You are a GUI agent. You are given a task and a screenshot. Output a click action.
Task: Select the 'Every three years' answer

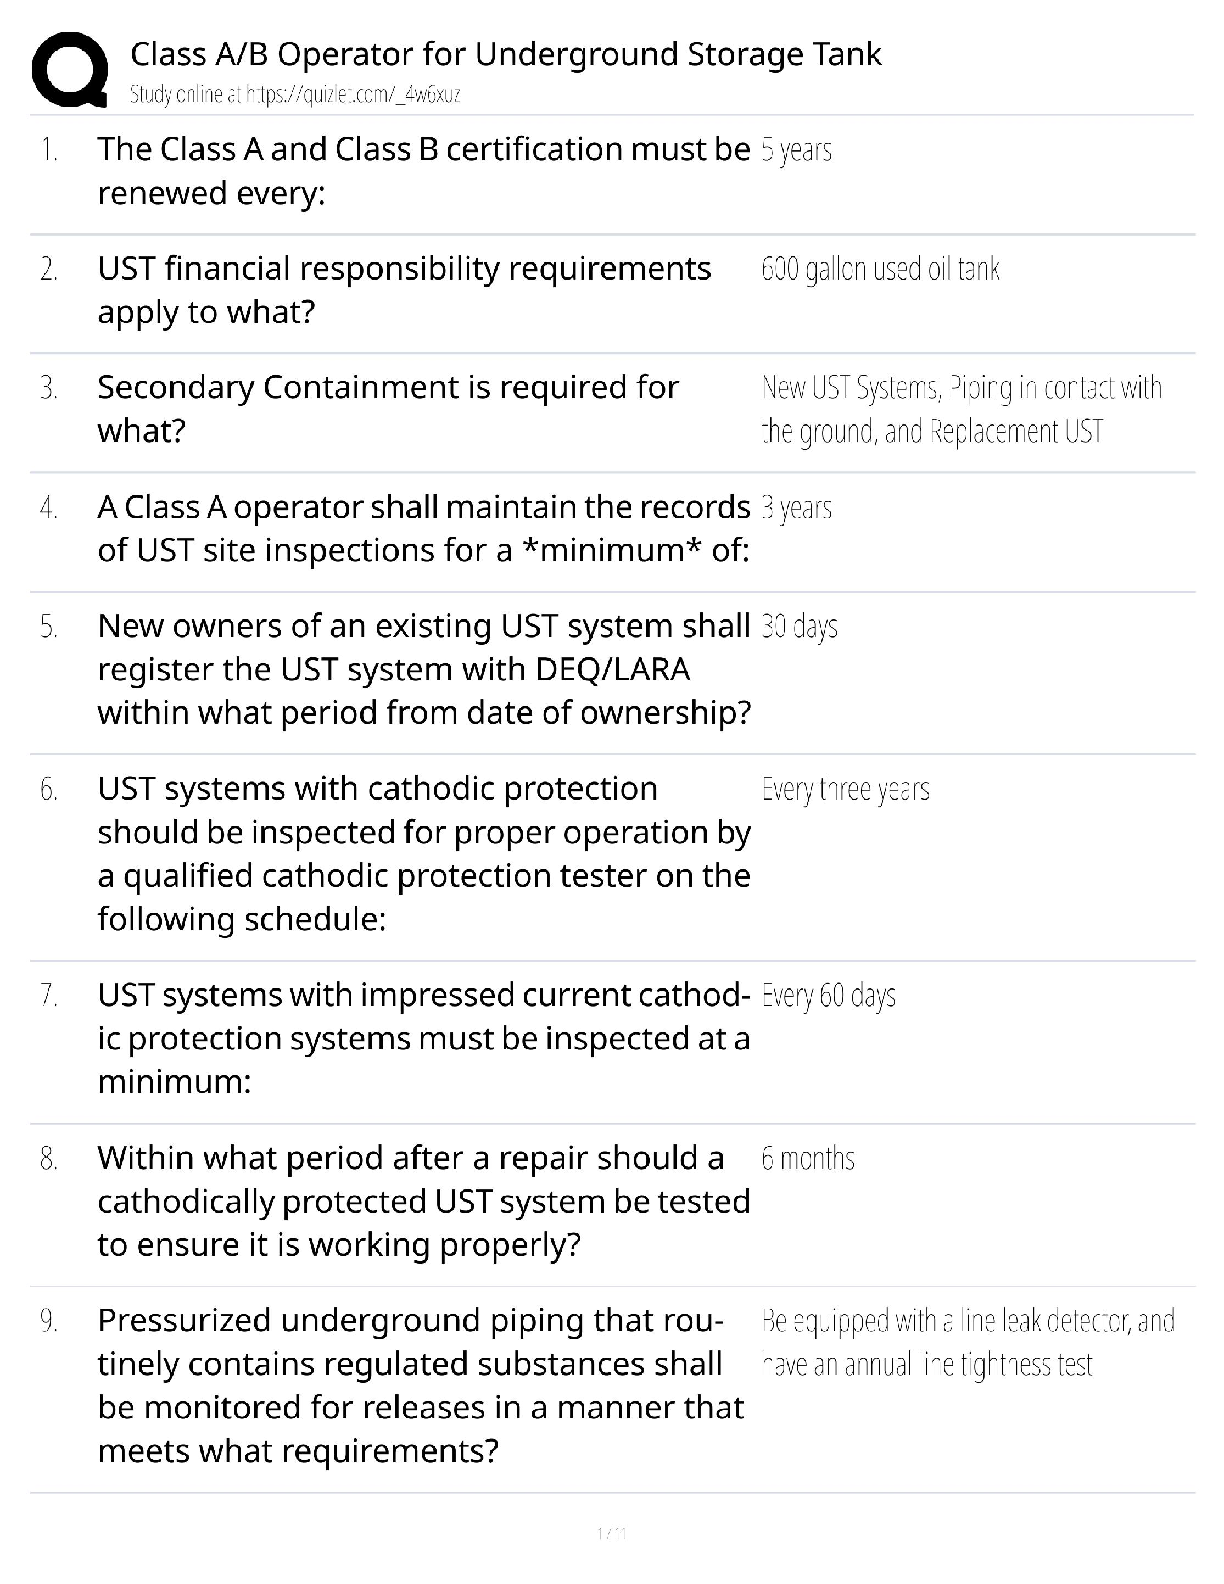coord(845,790)
